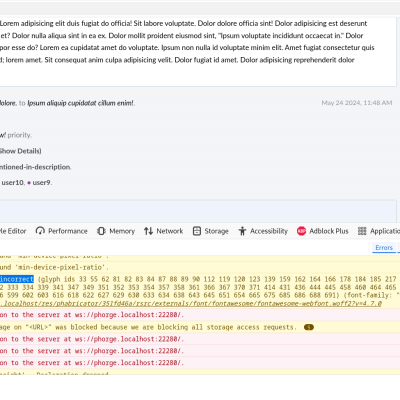This screenshot has height=400, width=400.
Task: Click the highlighted 'incorrect' console text
Action: point(17,279)
